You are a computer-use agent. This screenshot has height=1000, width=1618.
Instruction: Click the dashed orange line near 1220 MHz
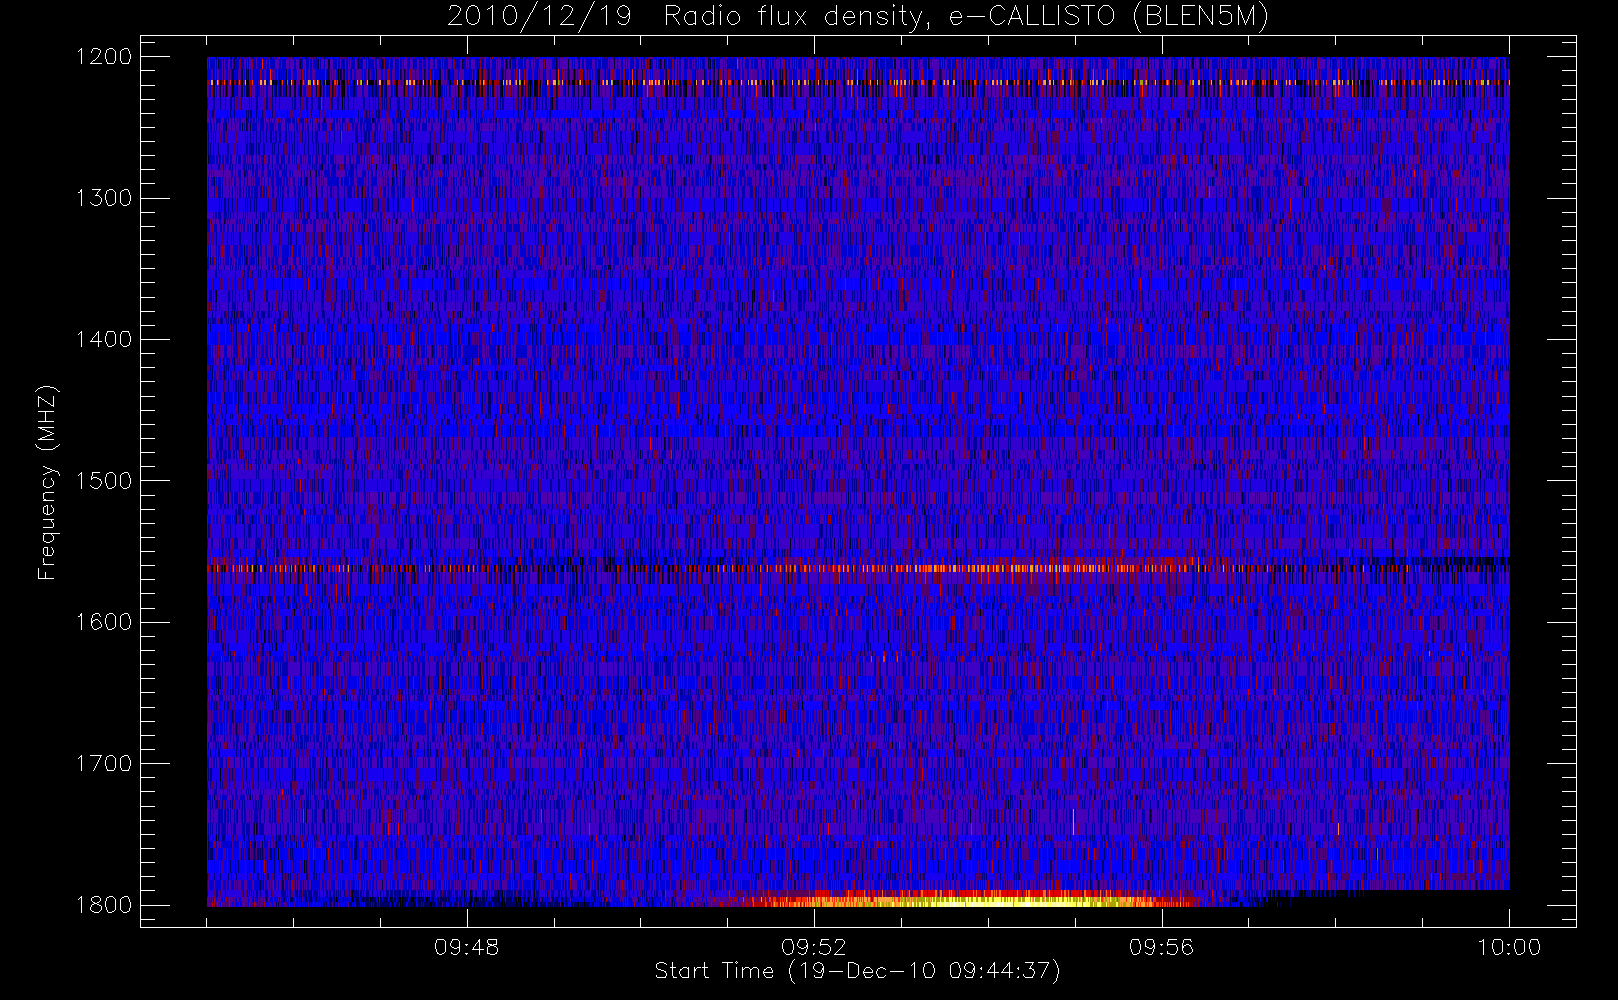858,83
